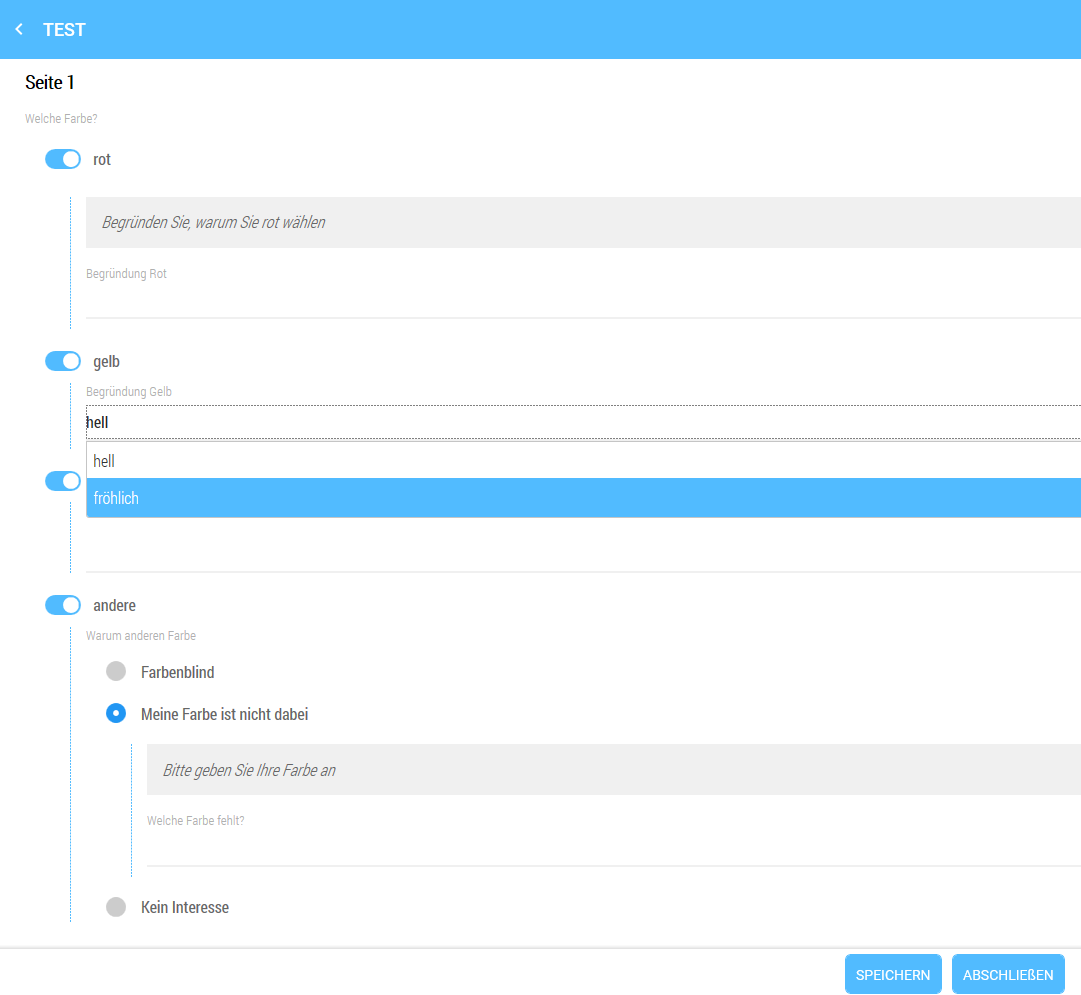Image resolution: width=1081 pixels, height=995 pixels.
Task: Click the SPEICHERN button
Action: coord(893,974)
